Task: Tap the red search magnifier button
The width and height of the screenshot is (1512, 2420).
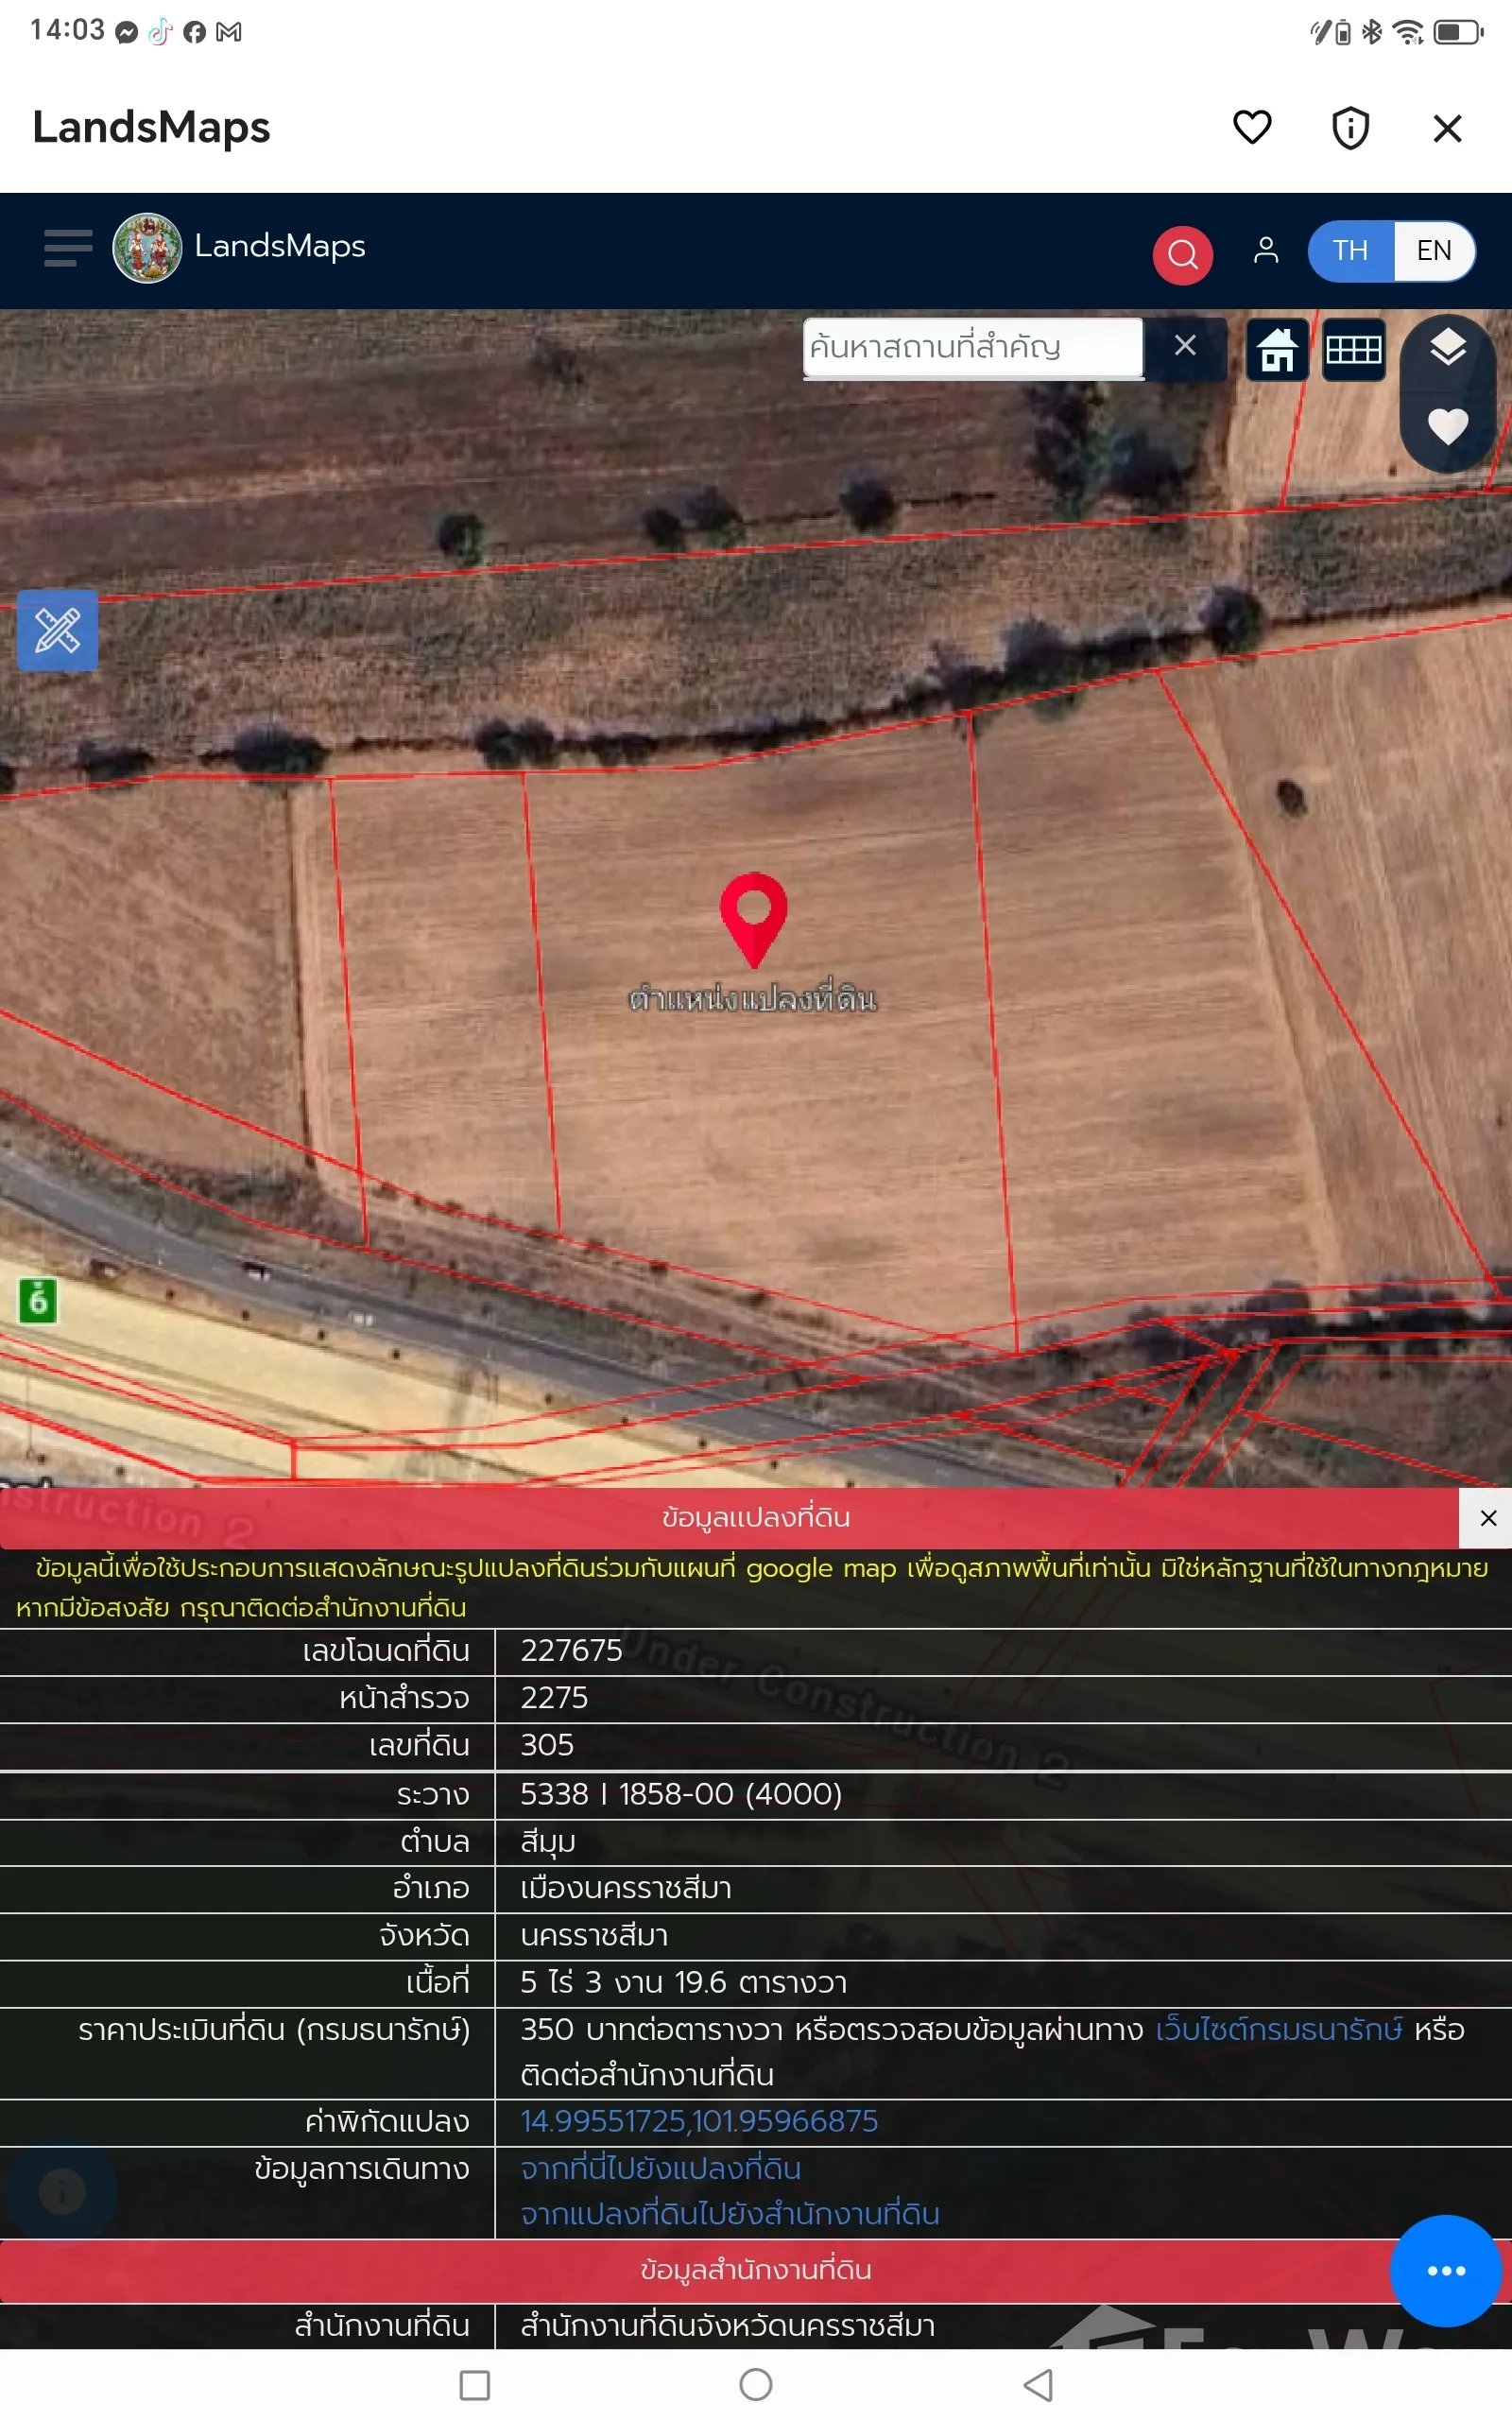Action: pyautogui.click(x=1182, y=255)
